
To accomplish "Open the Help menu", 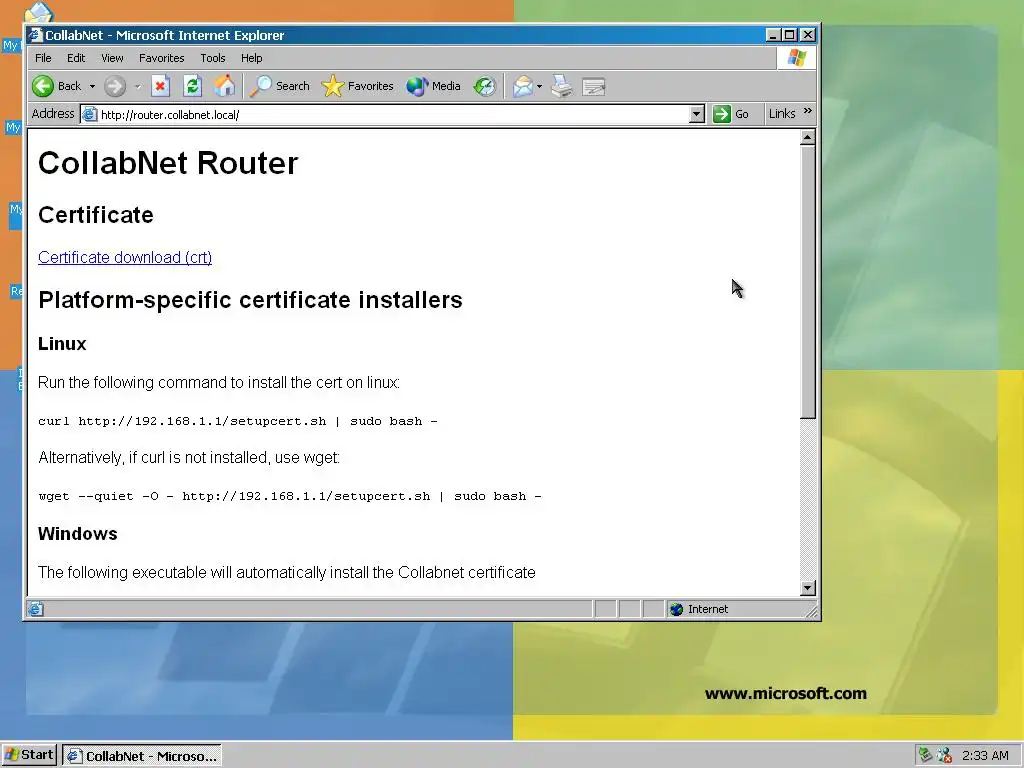I will 251,58.
